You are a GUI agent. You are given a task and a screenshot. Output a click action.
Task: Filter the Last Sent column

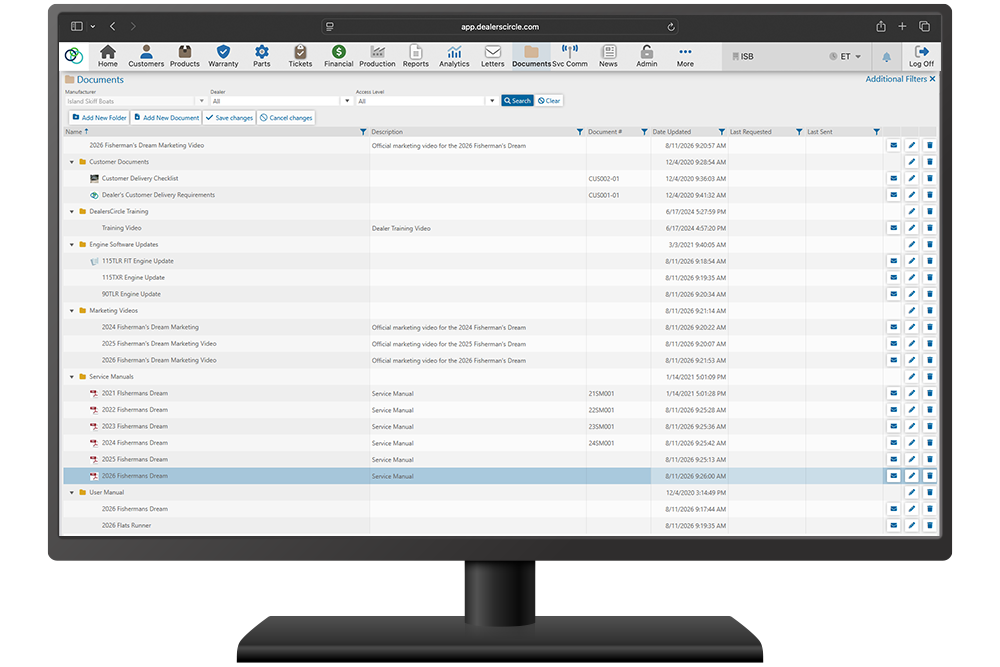pyautogui.click(x=876, y=132)
